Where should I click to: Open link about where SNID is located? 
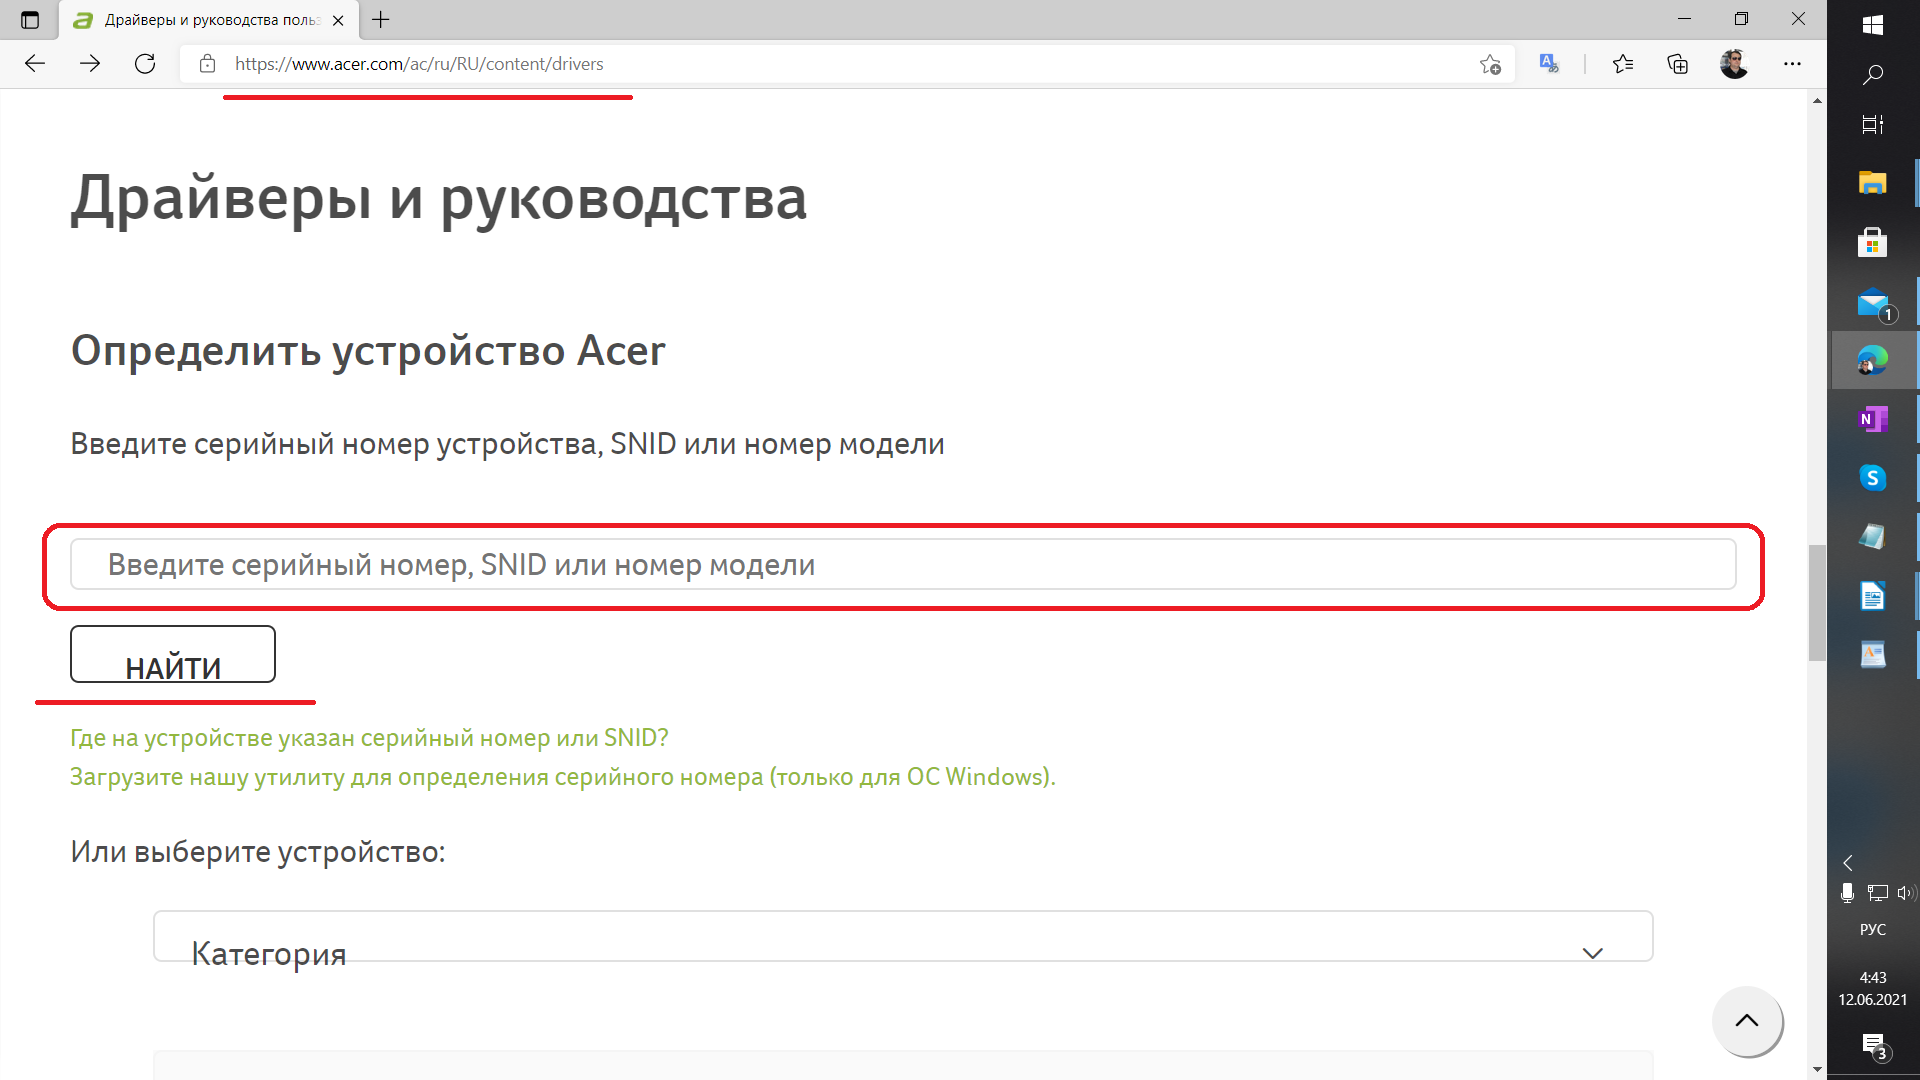(x=369, y=738)
